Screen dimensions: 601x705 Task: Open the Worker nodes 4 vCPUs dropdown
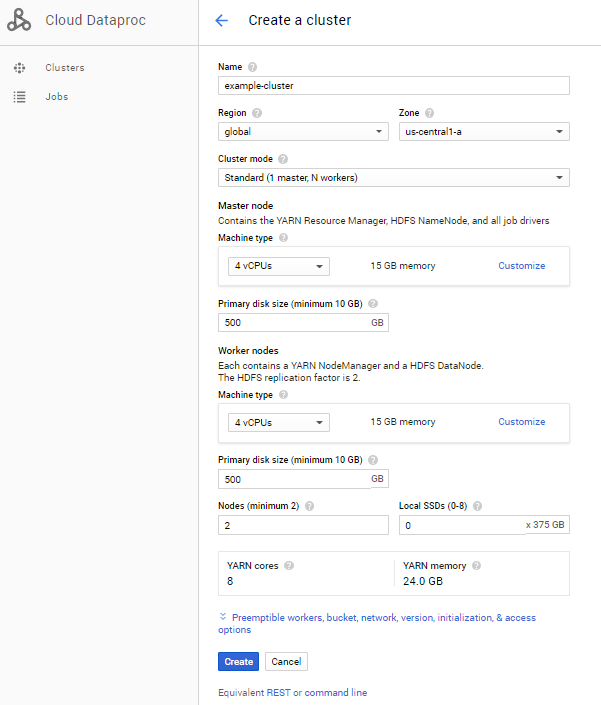[279, 423]
